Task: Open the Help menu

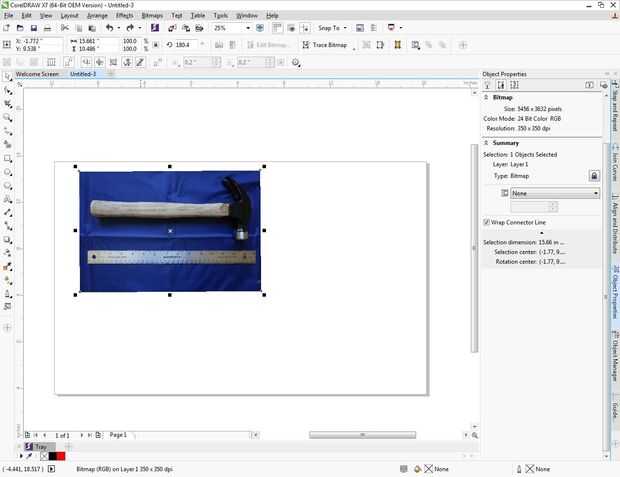Action: 272,15
